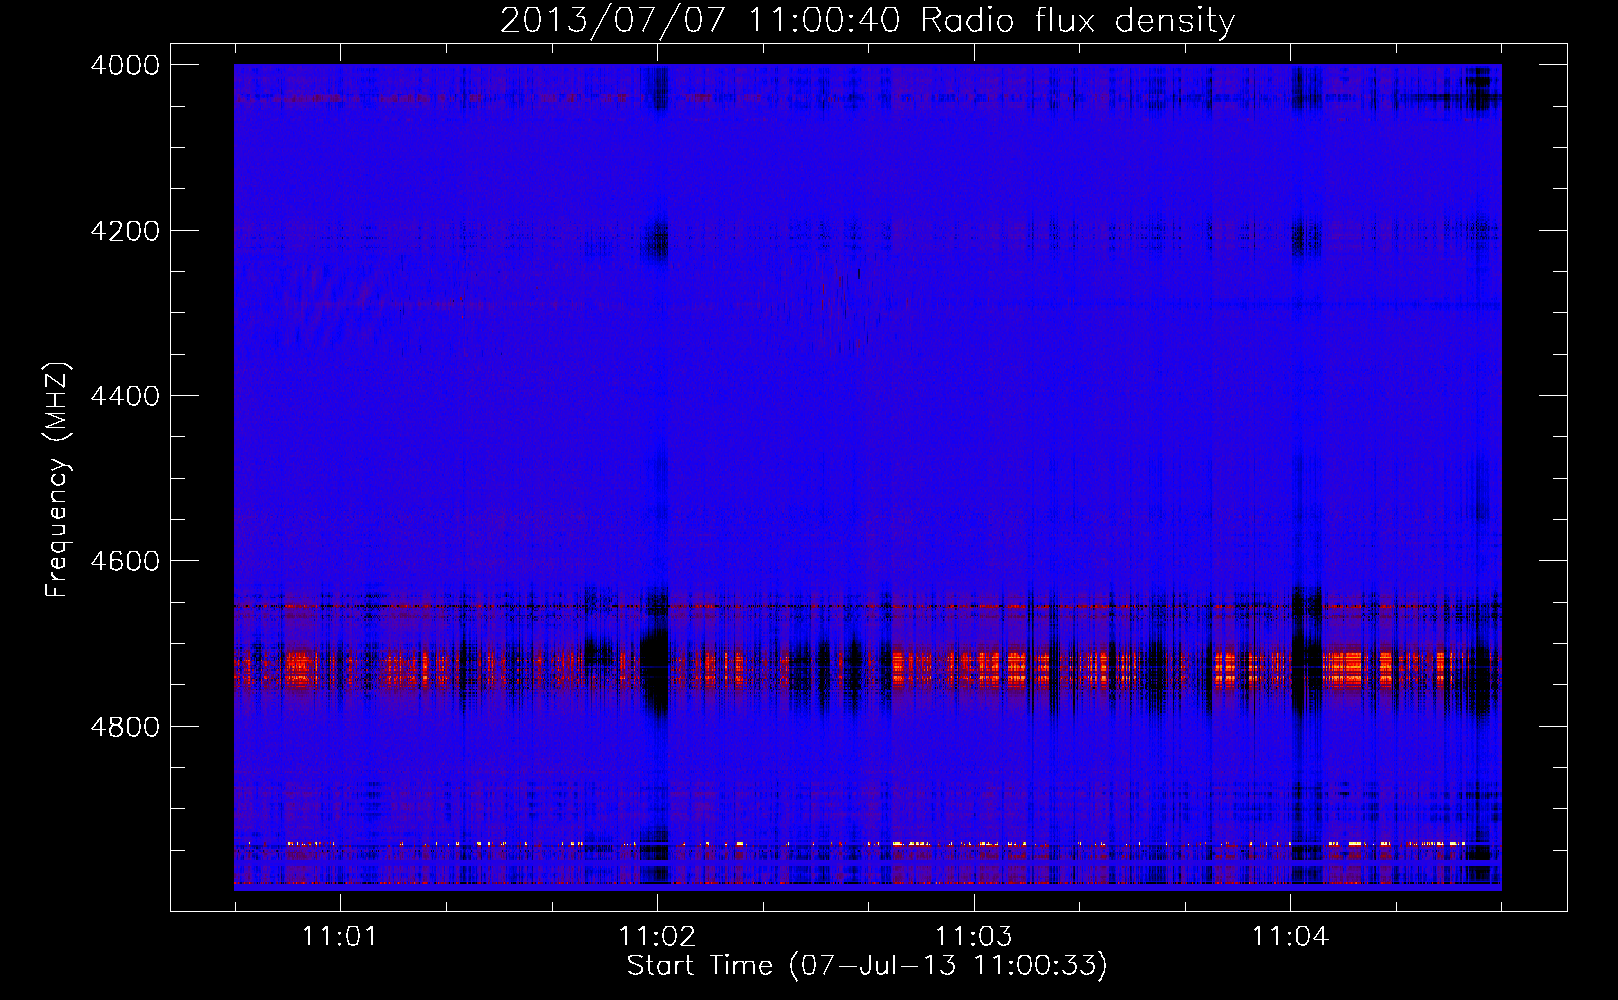Image resolution: width=1618 pixels, height=1000 pixels.
Task: Click the 4600 frequency tick label
Action: tap(125, 561)
